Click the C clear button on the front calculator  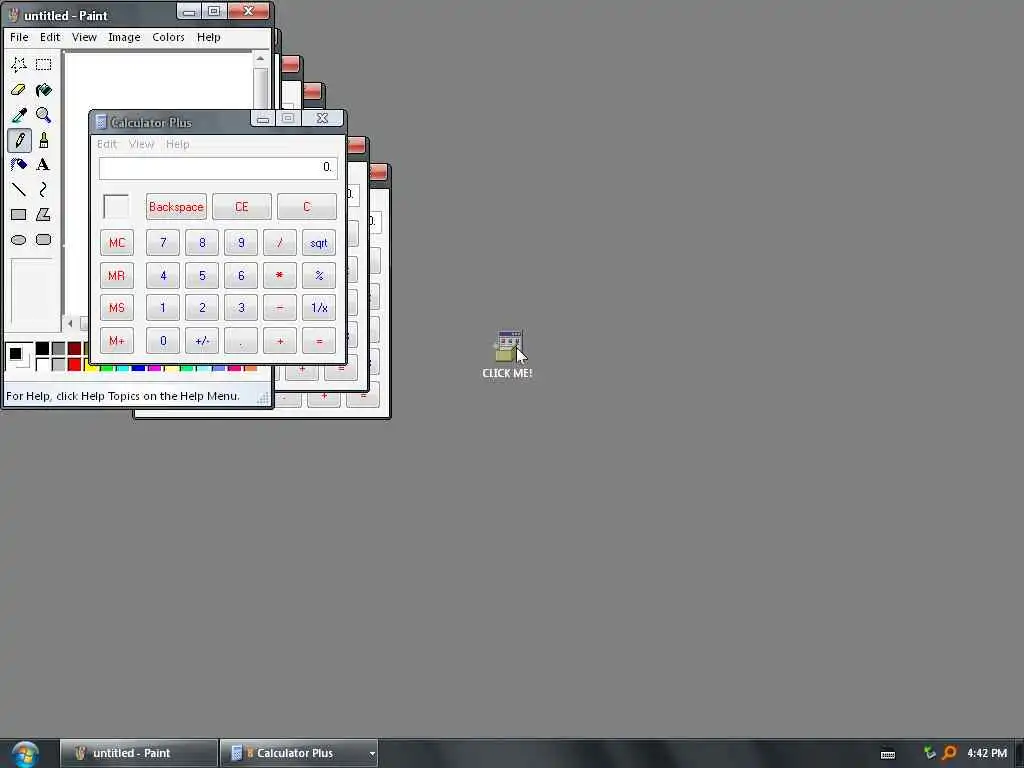[307, 207]
